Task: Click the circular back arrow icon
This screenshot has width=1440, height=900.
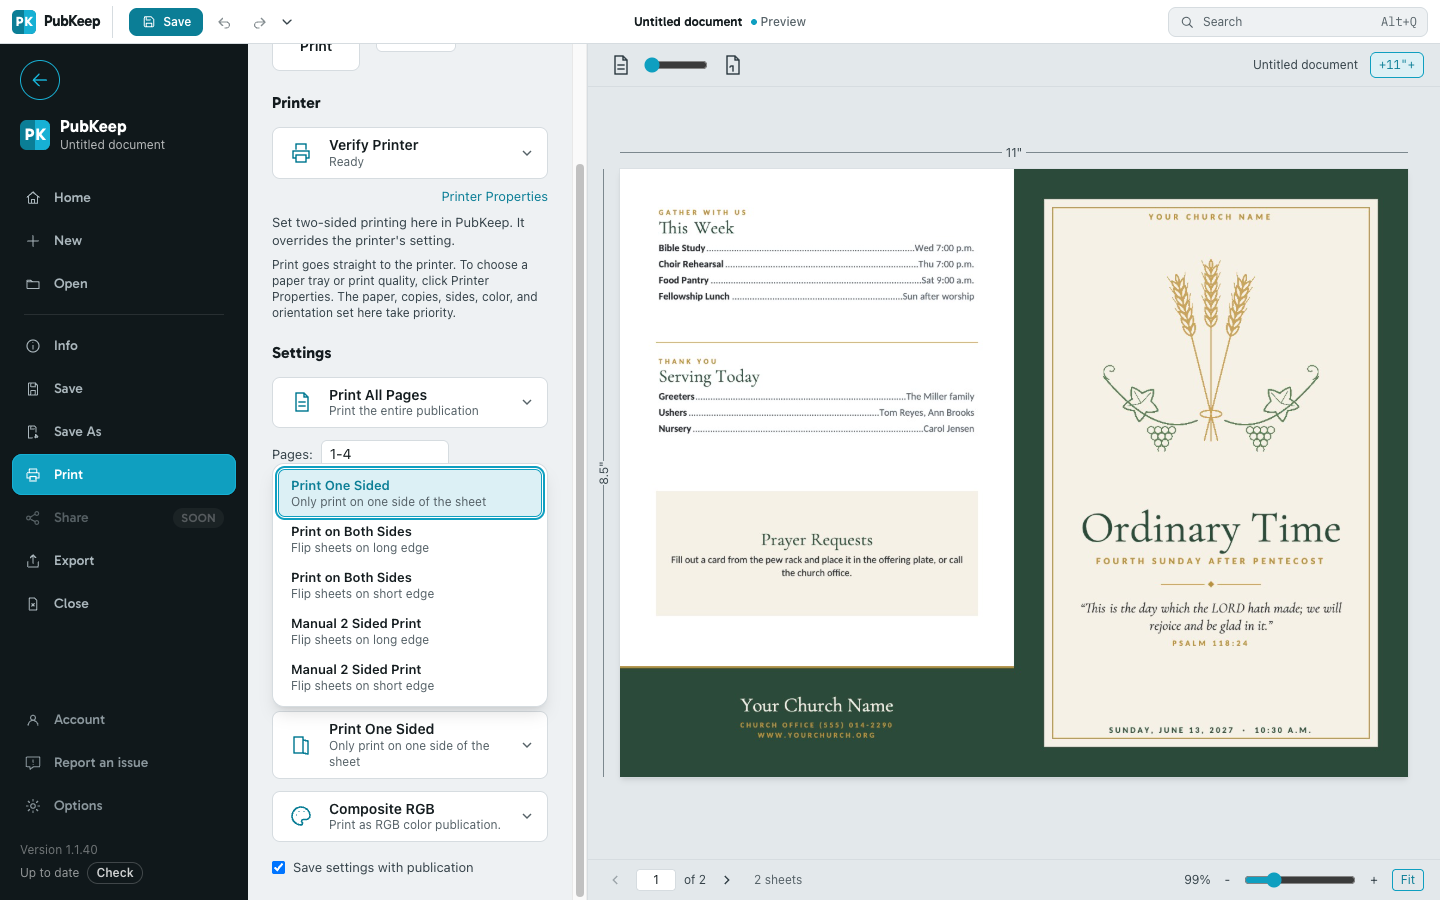Action: [x=40, y=80]
